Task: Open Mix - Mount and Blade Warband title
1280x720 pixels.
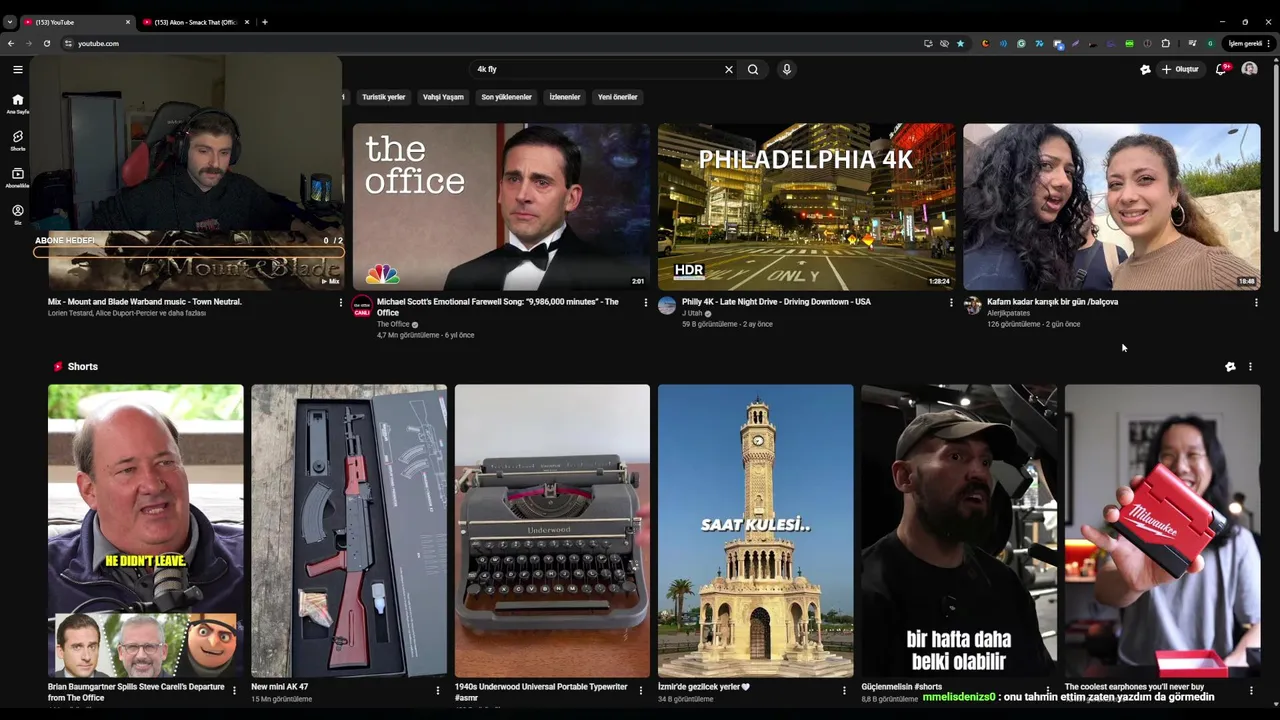Action: coord(145,301)
